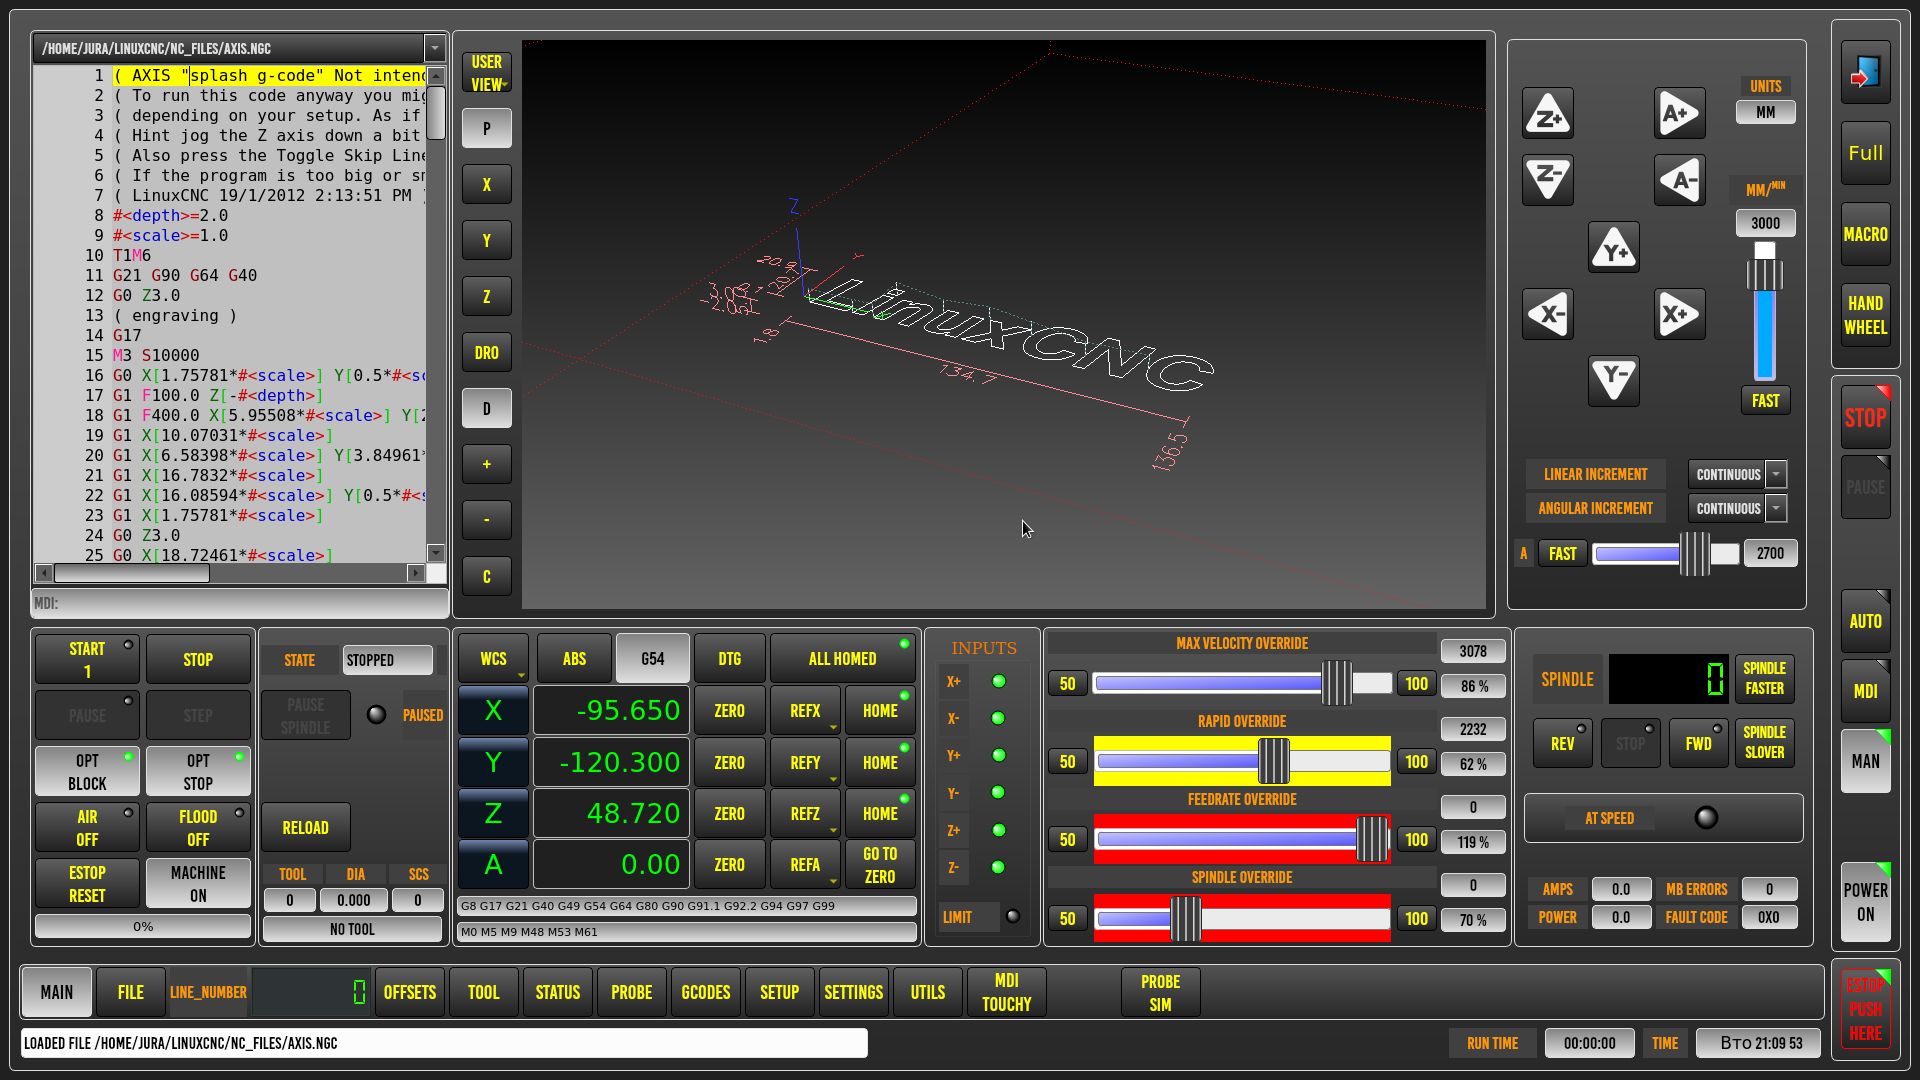
Task: Open REFA dropdown button
Action: pos(805,864)
